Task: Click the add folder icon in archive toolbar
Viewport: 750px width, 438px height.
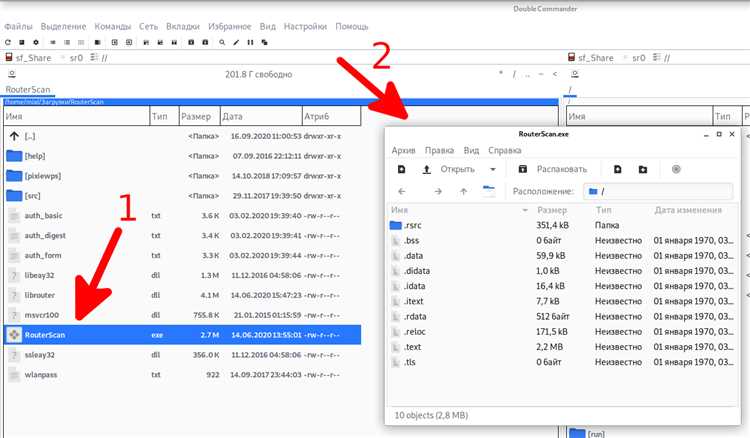Action: [x=643, y=169]
